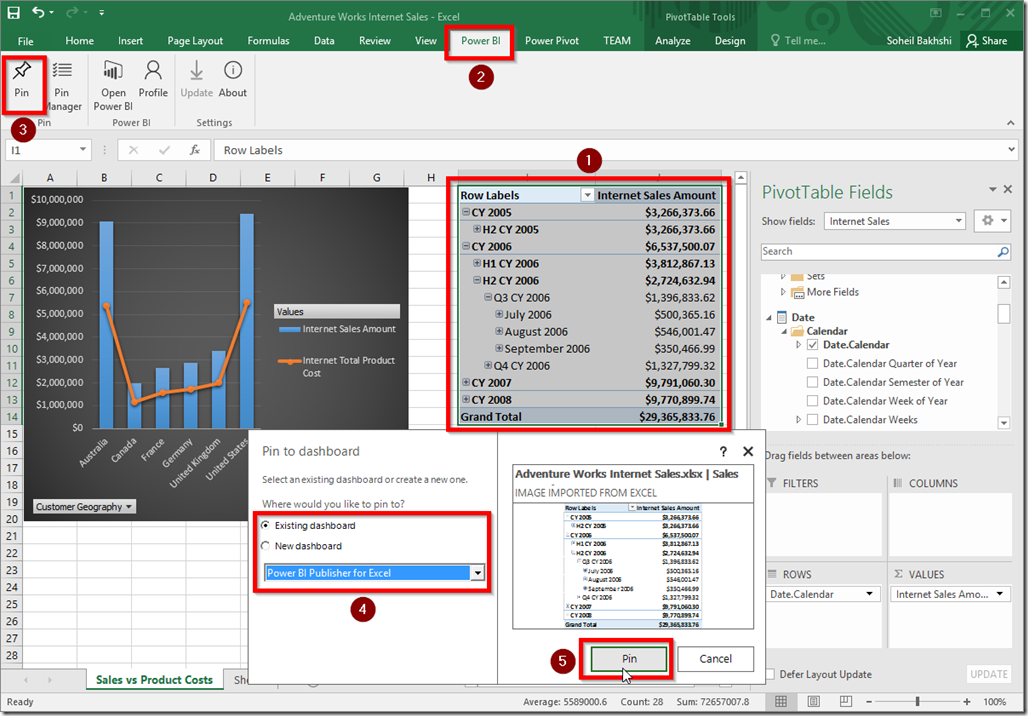Image resolution: width=1028 pixels, height=716 pixels.
Task: Switch to Page Break Preview in status bar
Action: tap(846, 702)
